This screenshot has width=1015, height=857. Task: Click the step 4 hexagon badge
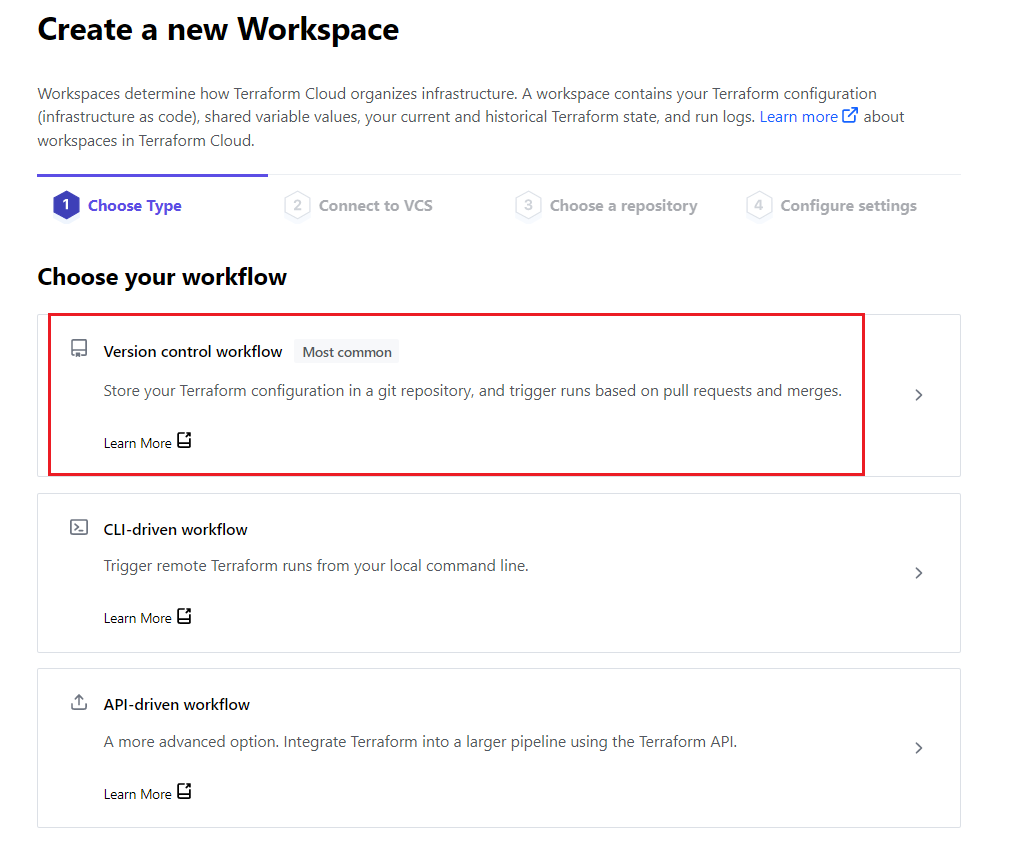pos(759,205)
